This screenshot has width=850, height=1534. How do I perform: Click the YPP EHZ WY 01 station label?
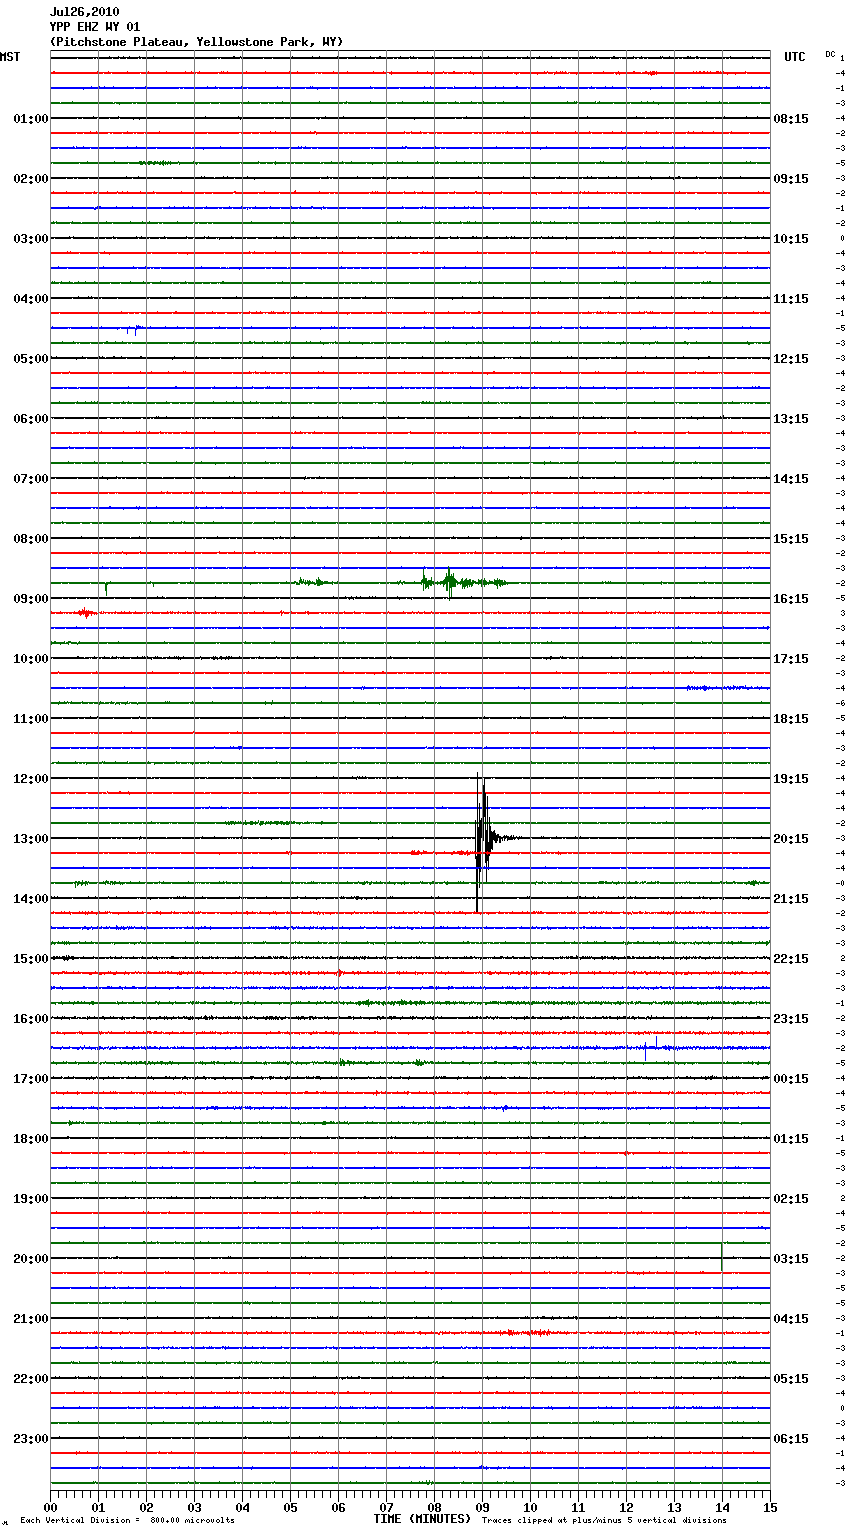[x=95, y=27]
